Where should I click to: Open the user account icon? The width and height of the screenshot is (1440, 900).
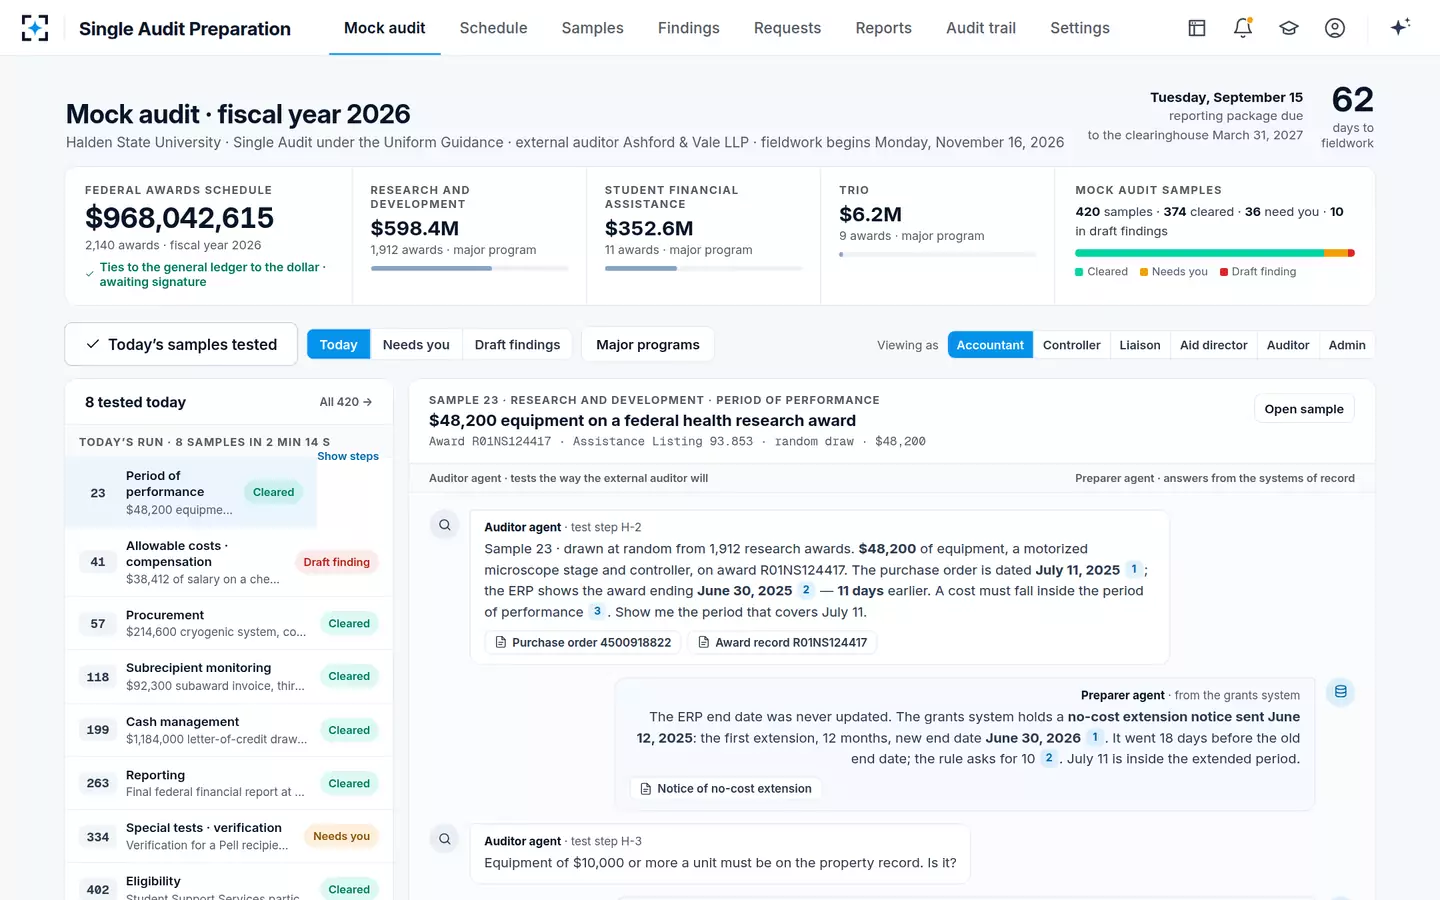pyautogui.click(x=1335, y=28)
